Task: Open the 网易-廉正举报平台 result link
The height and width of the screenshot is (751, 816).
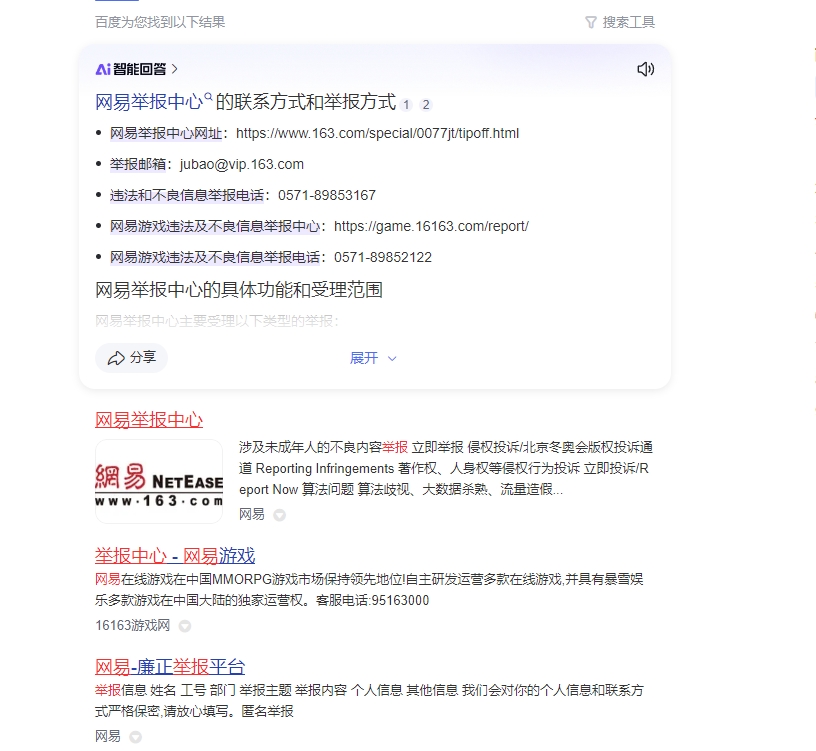Action: 170,667
